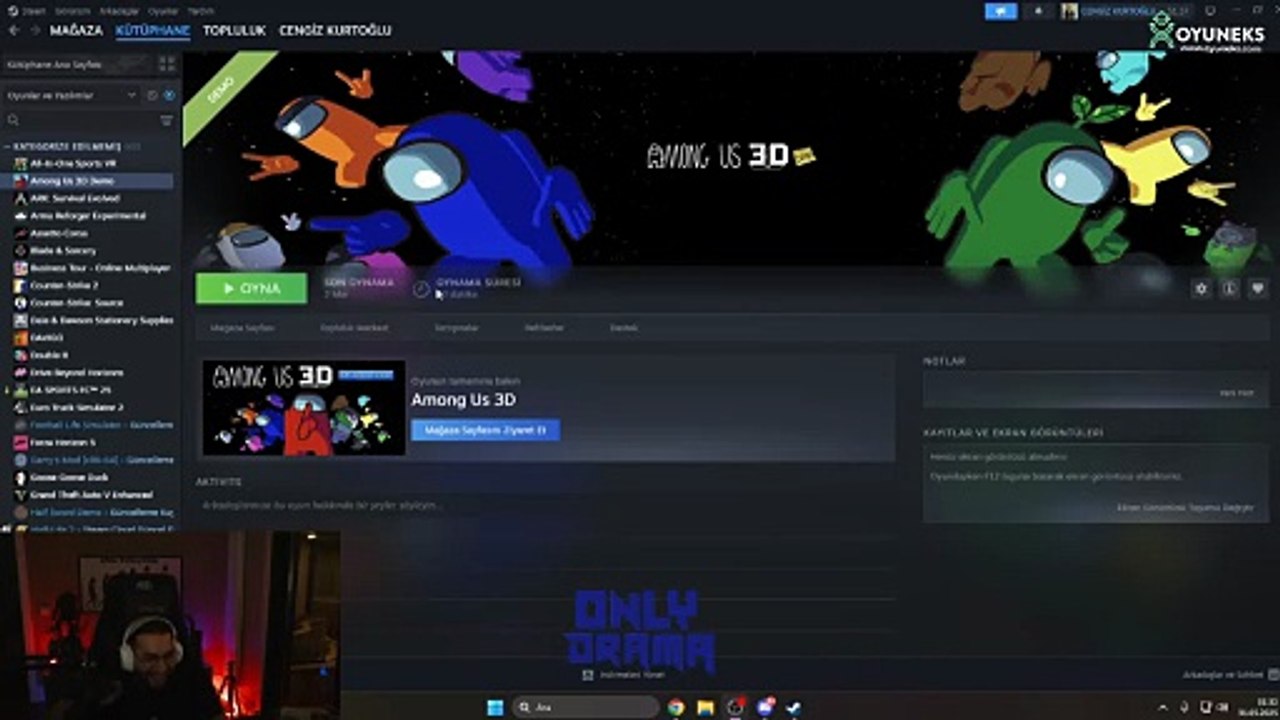Go forward with the right arrow
This screenshot has height=720, width=1280.
pyautogui.click(x=35, y=30)
